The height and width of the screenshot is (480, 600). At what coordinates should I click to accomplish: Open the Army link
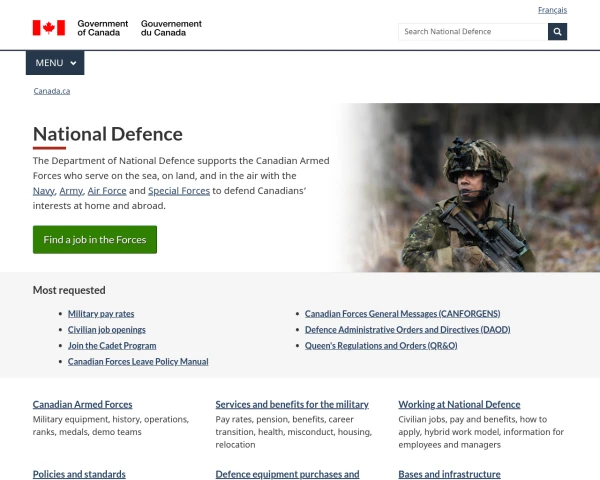point(71,190)
